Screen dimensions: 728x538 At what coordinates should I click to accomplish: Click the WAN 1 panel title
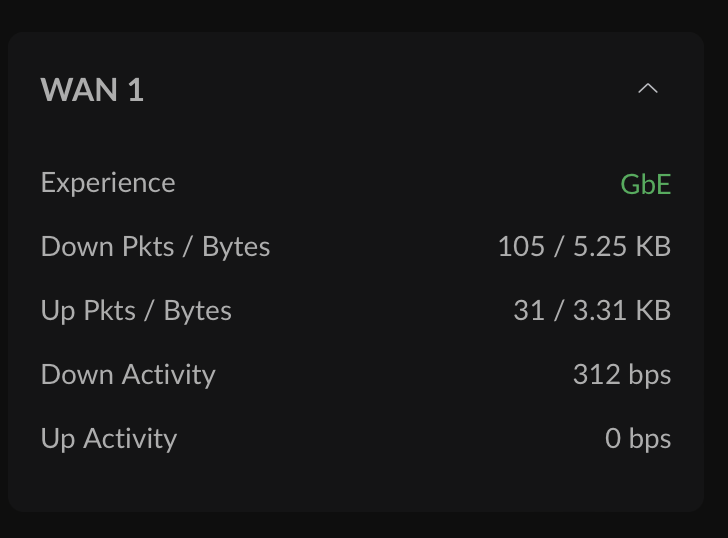click(x=92, y=90)
